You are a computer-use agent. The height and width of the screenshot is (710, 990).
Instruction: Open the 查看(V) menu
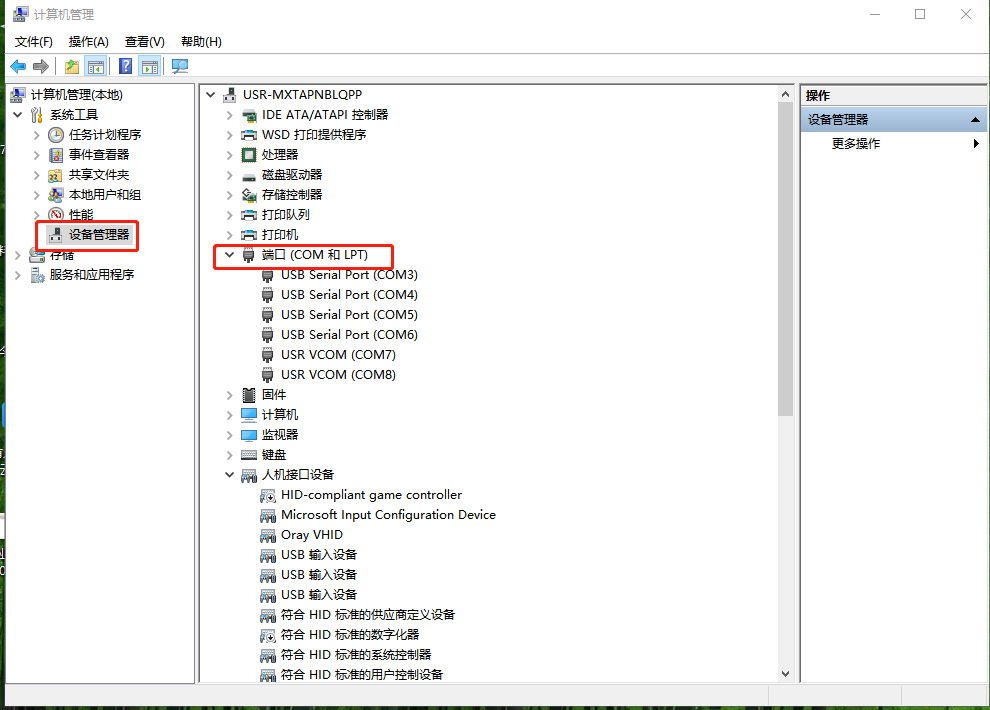[144, 41]
